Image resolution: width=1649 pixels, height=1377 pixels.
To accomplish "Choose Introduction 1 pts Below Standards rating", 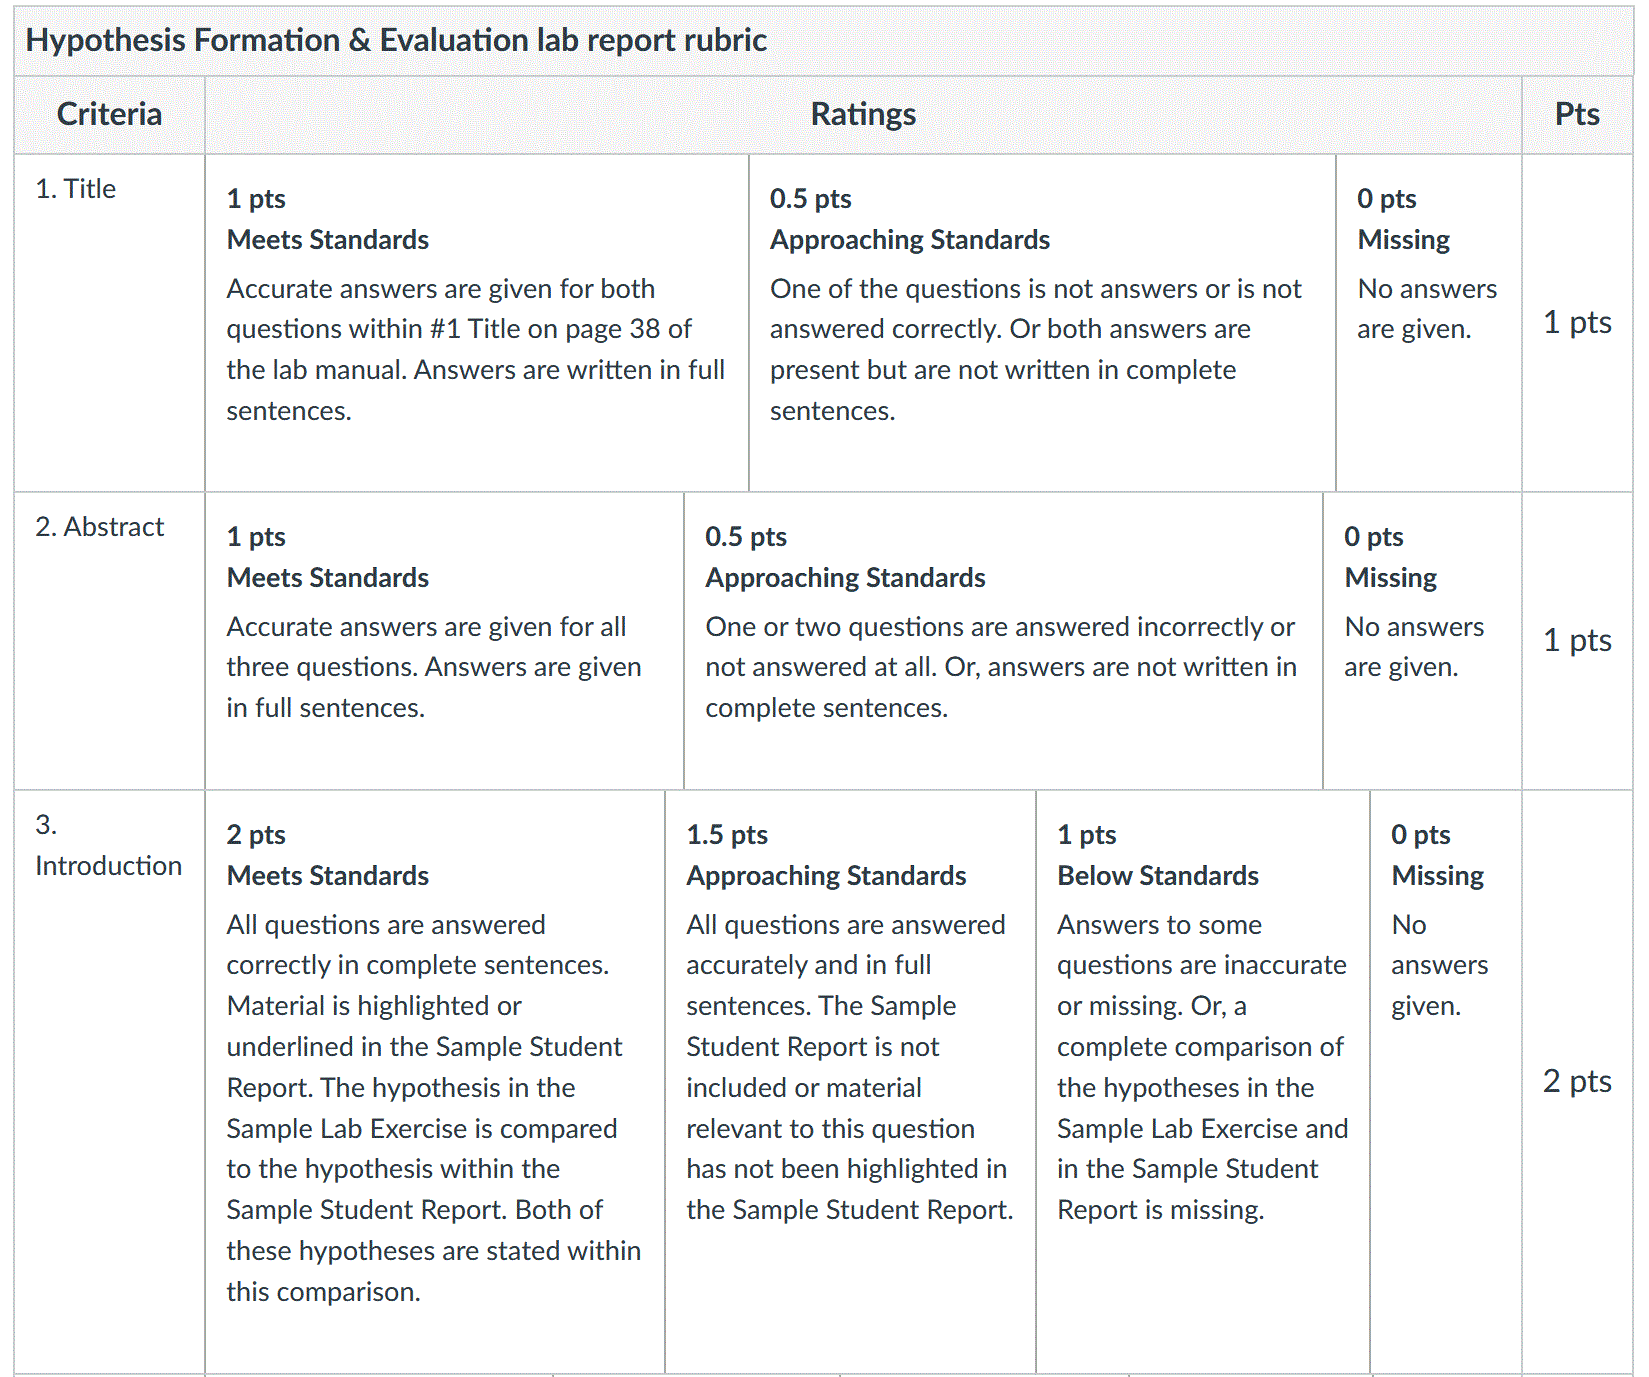I will tap(1203, 1082).
